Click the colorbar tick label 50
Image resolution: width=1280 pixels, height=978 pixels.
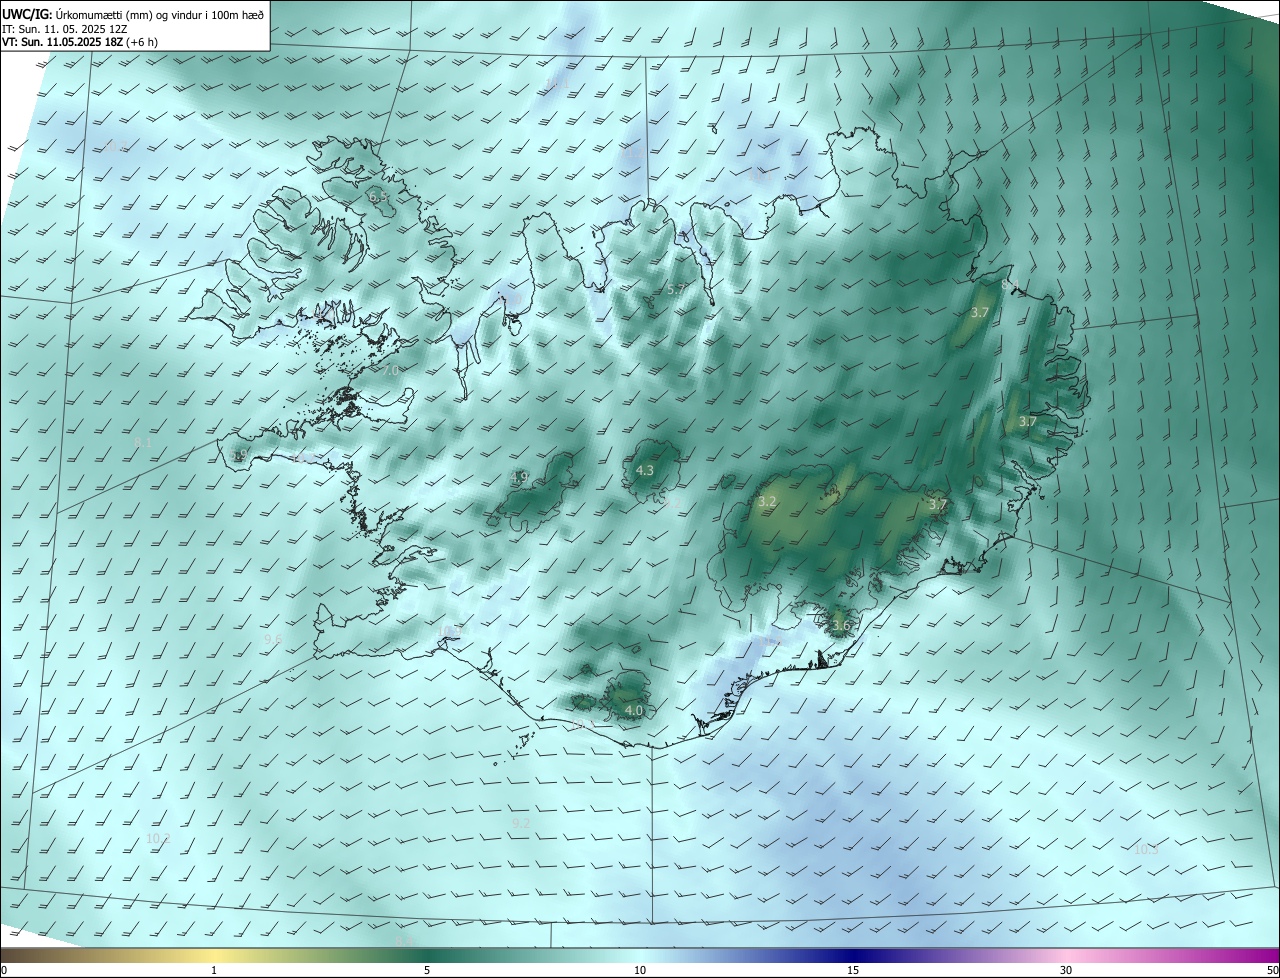pos(1273,970)
